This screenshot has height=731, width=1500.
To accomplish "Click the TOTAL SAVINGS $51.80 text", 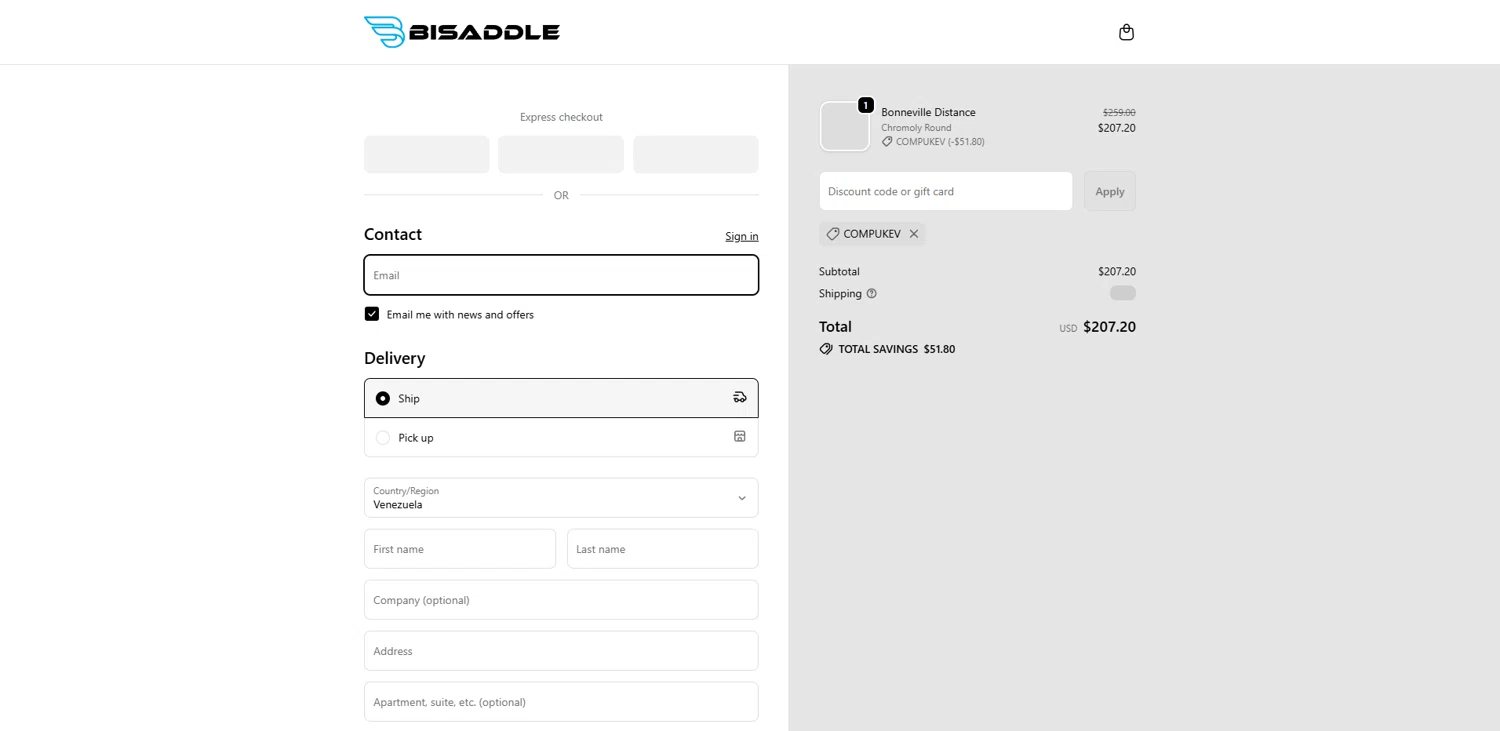I will (897, 349).
